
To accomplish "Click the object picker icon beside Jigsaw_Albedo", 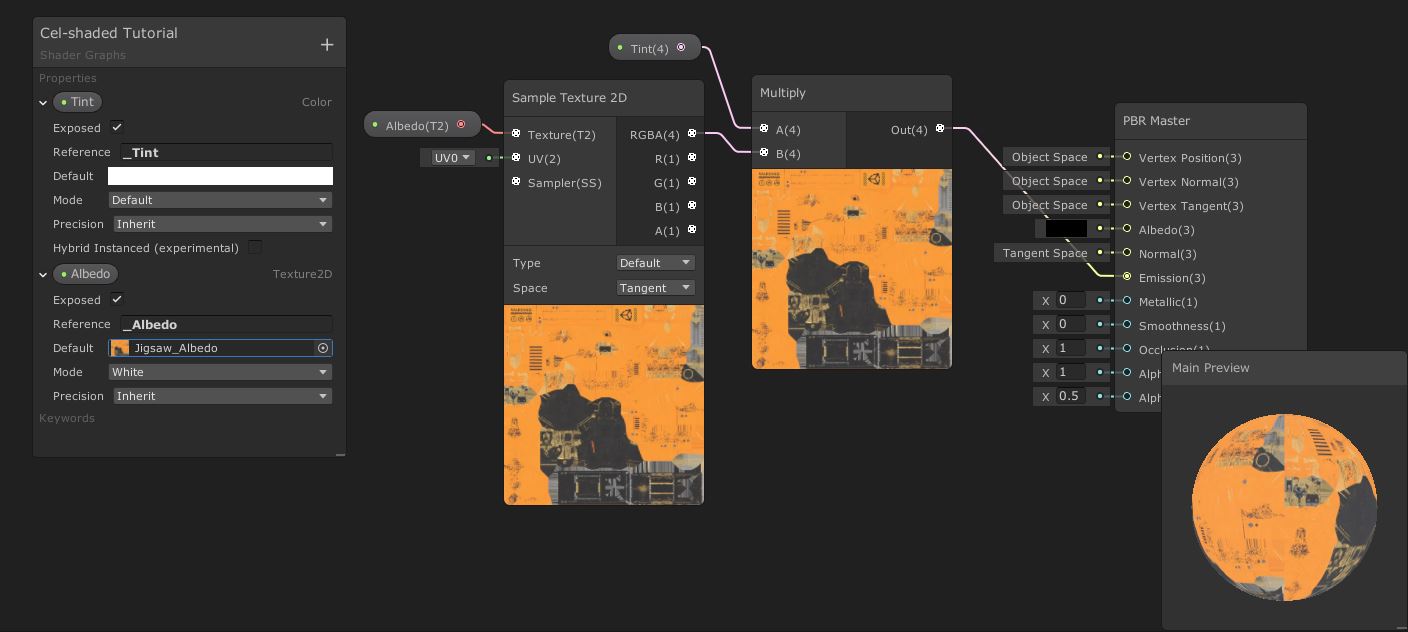I will pyautogui.click(x=322, y=348).
